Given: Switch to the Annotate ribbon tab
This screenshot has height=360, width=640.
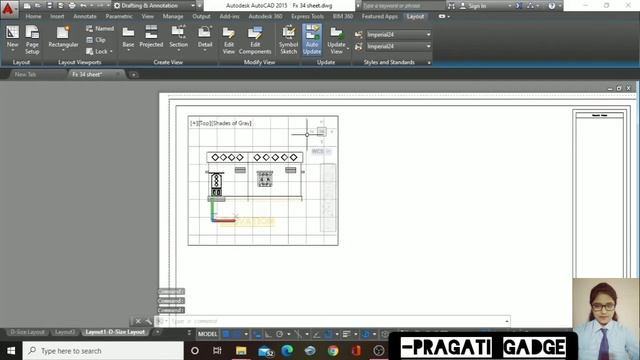Looking at the screenshot, I should (85, 16).
